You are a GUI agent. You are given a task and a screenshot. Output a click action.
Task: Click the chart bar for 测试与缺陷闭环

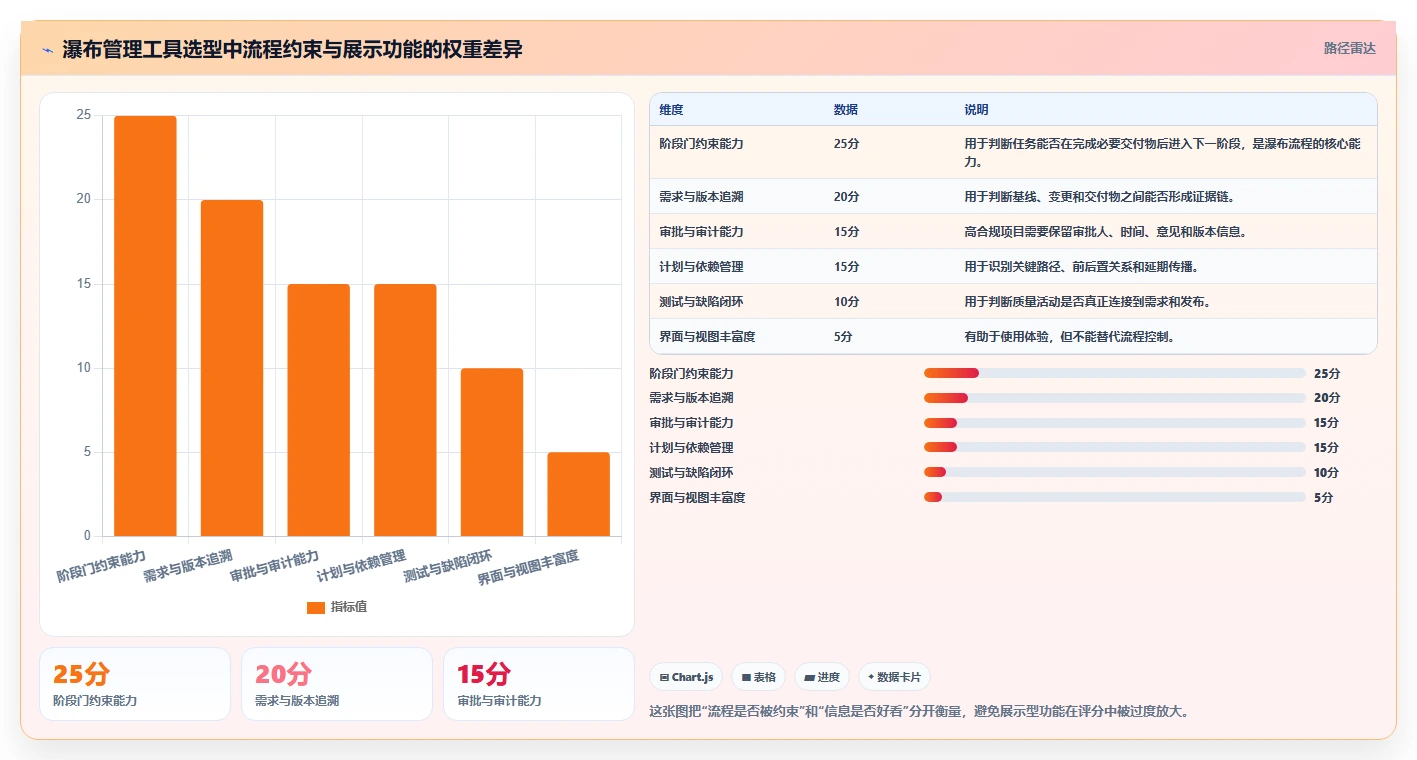(492, 452)
